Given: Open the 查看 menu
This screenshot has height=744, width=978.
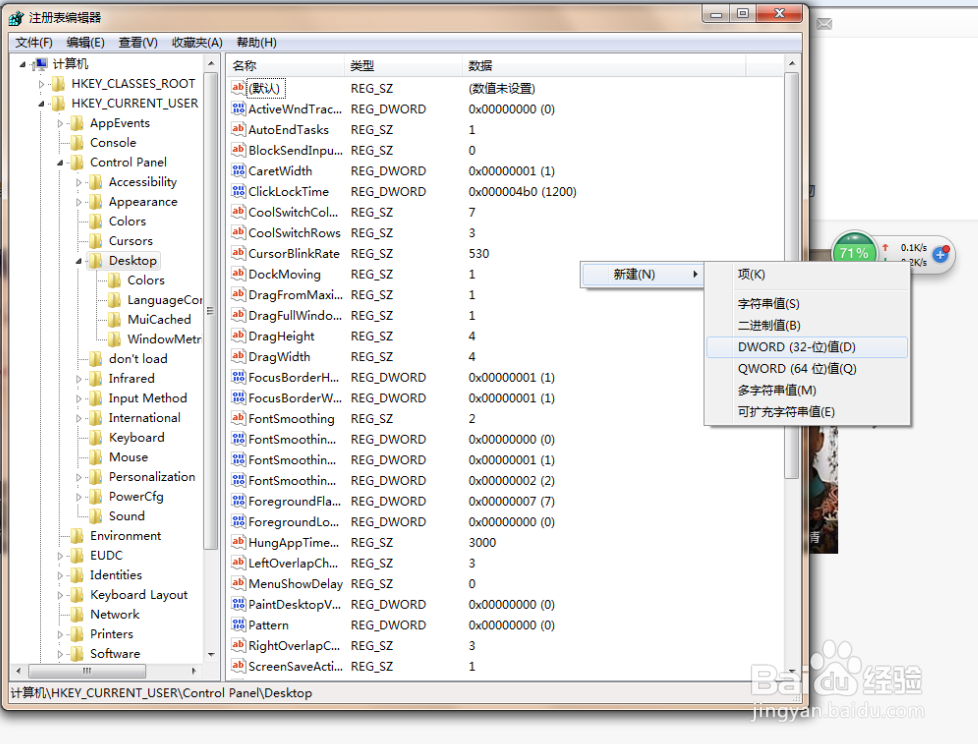Looking at the screenshot, I should pos(139,42).
